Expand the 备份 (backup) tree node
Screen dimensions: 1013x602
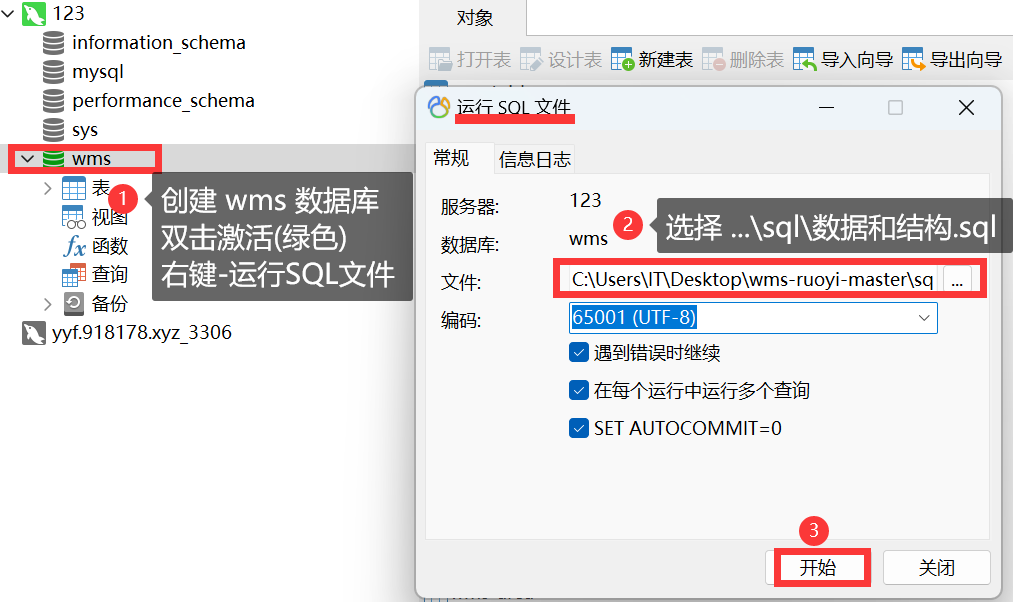47,304
